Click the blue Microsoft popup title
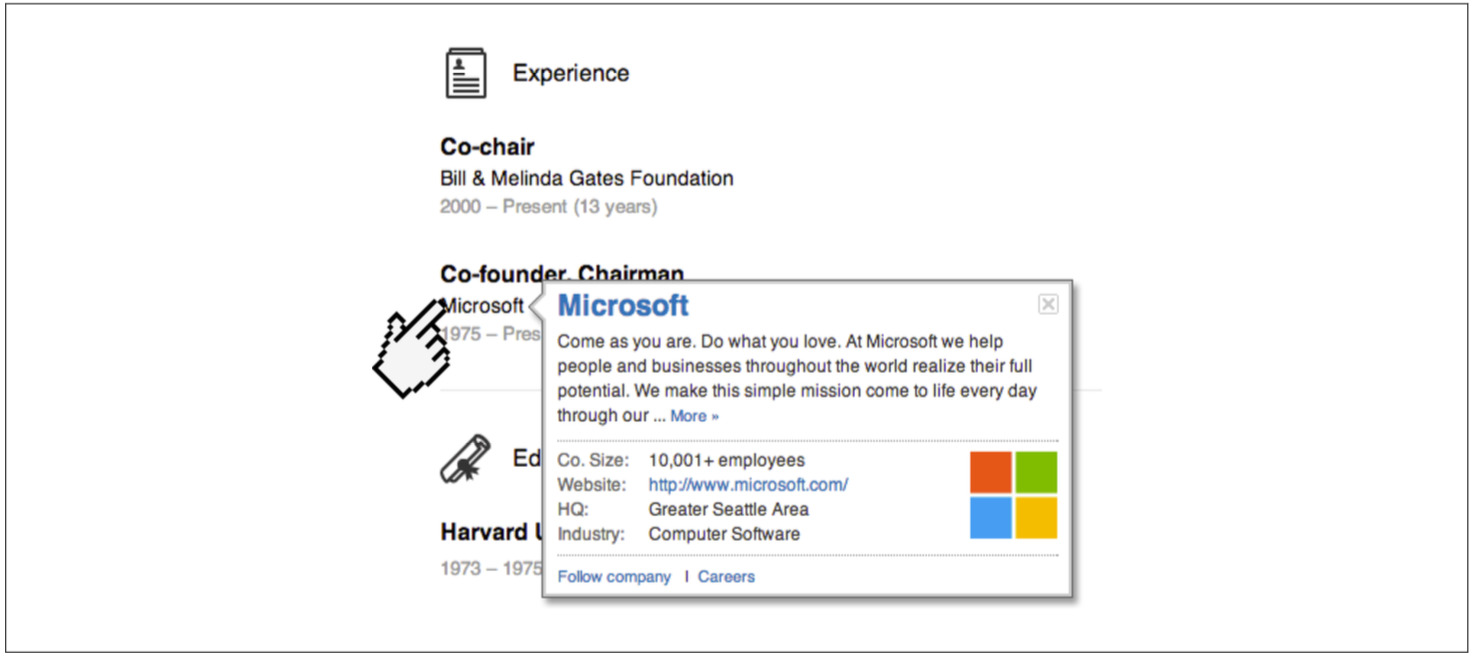Viewport: 1480px width, 660px height. [x=623, y=305]
